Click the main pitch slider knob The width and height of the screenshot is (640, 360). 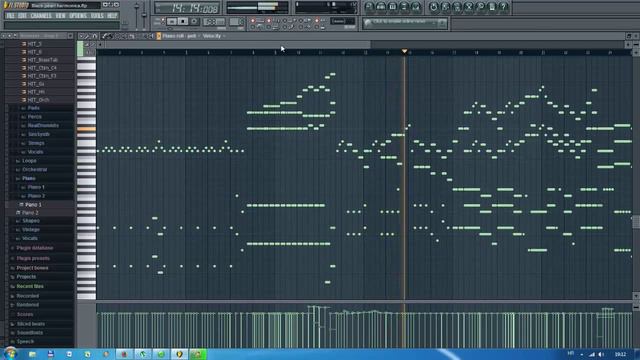pyautogui.click(x=144, y=15)
